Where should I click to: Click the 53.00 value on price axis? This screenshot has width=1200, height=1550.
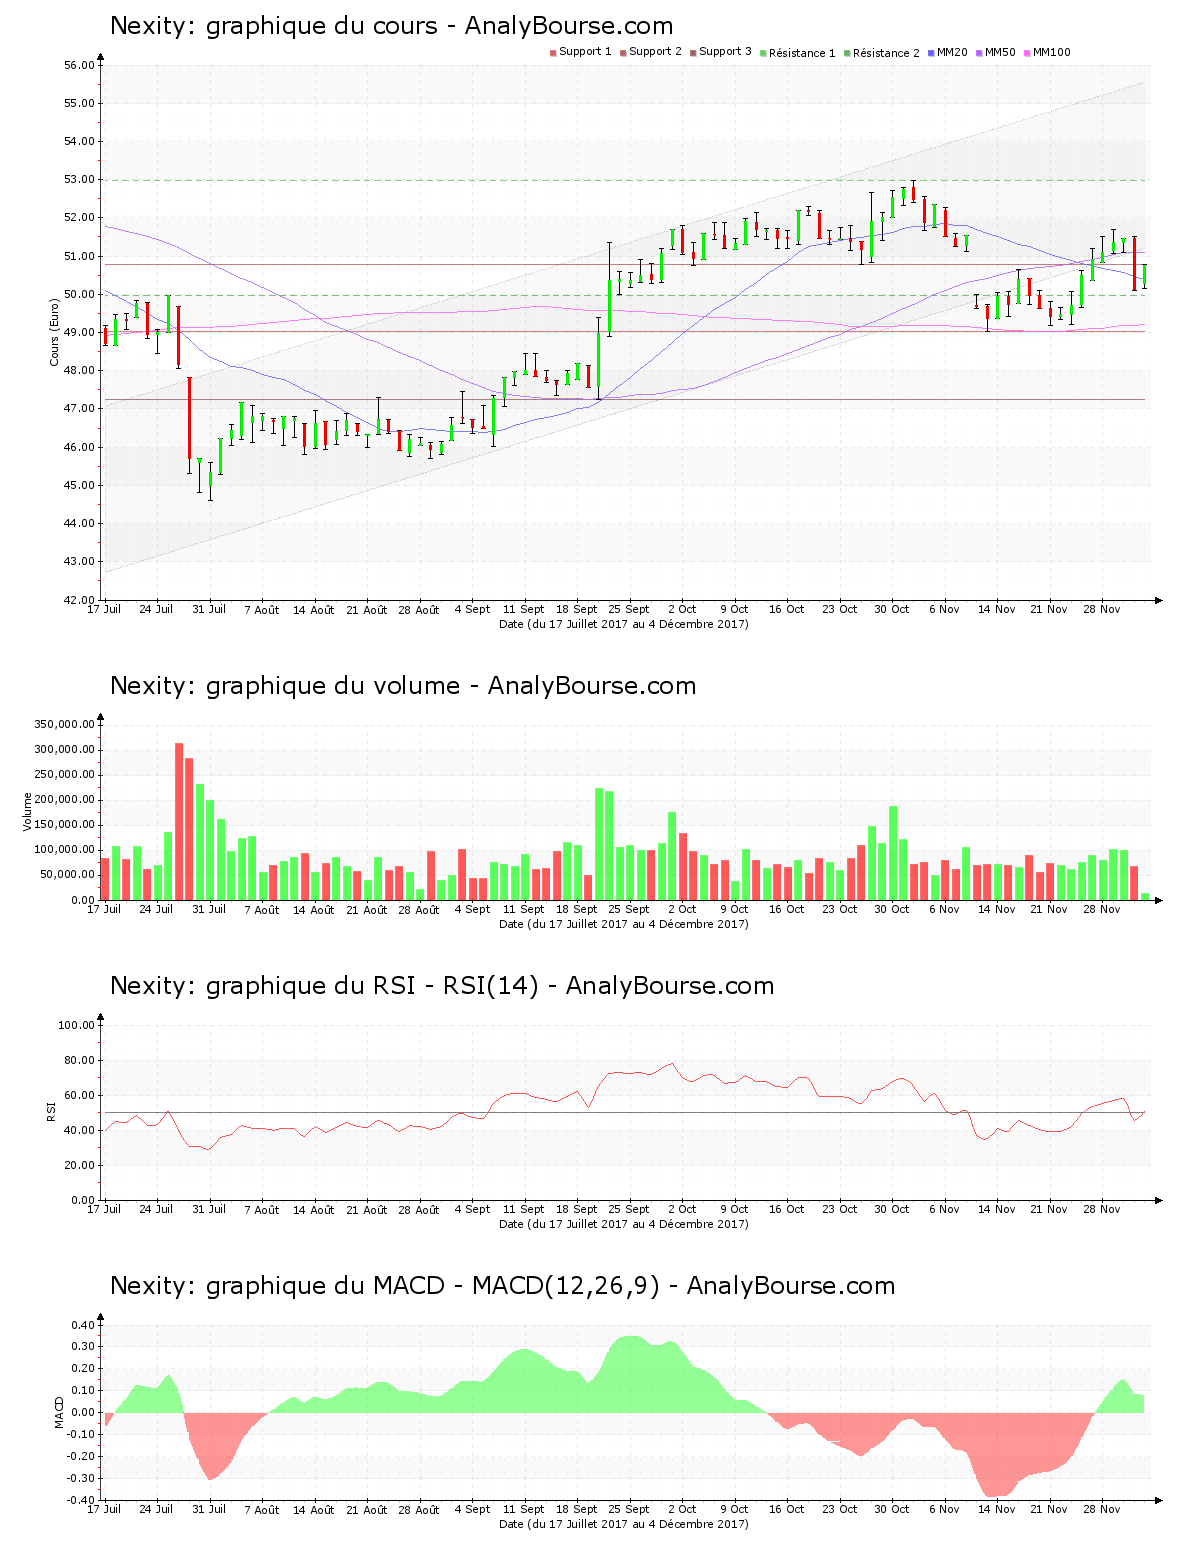pyautogui.click(x=79, y=180)
